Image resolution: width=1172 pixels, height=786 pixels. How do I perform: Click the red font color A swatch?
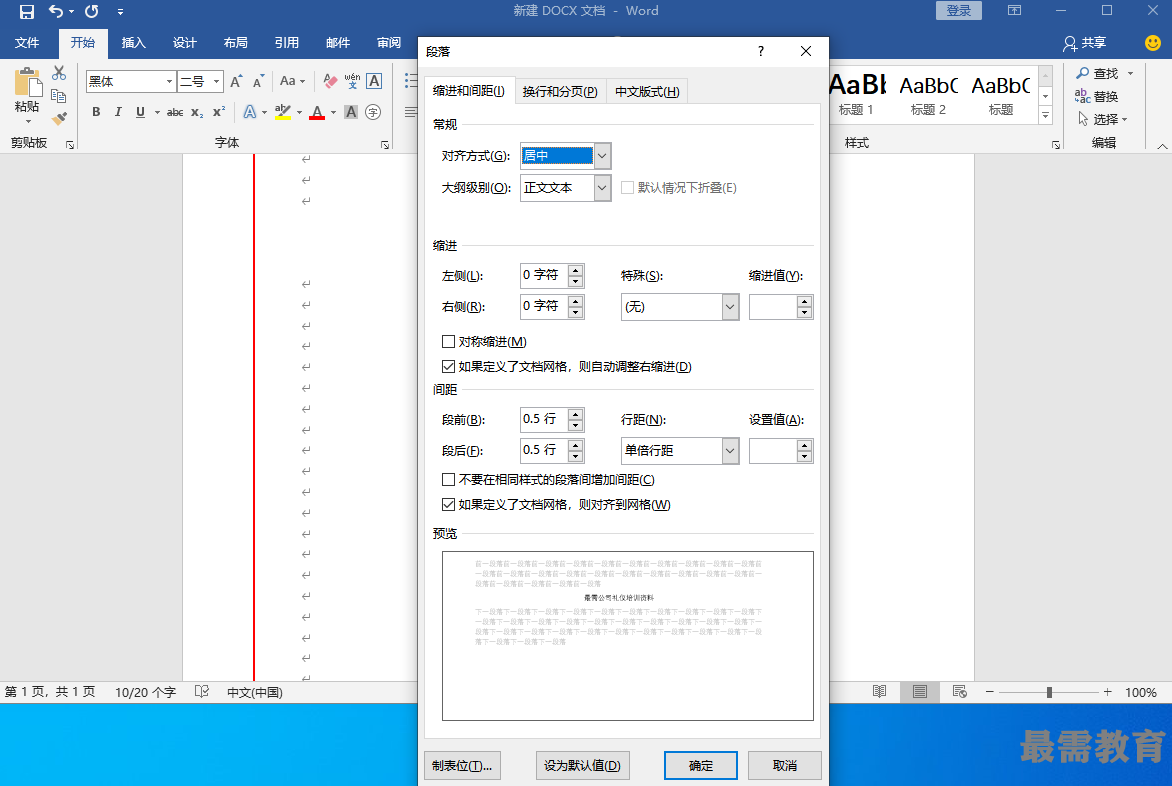click(317, 113)
